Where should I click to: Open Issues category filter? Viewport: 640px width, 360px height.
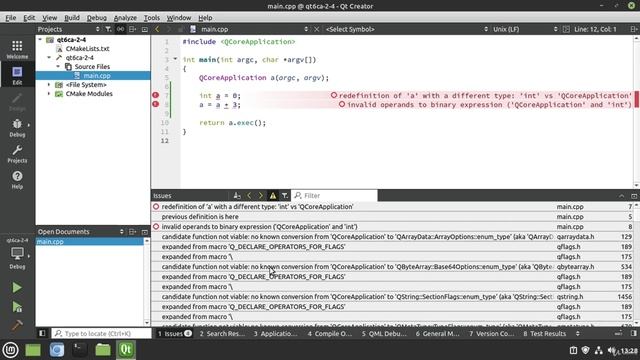click(284, 196)
